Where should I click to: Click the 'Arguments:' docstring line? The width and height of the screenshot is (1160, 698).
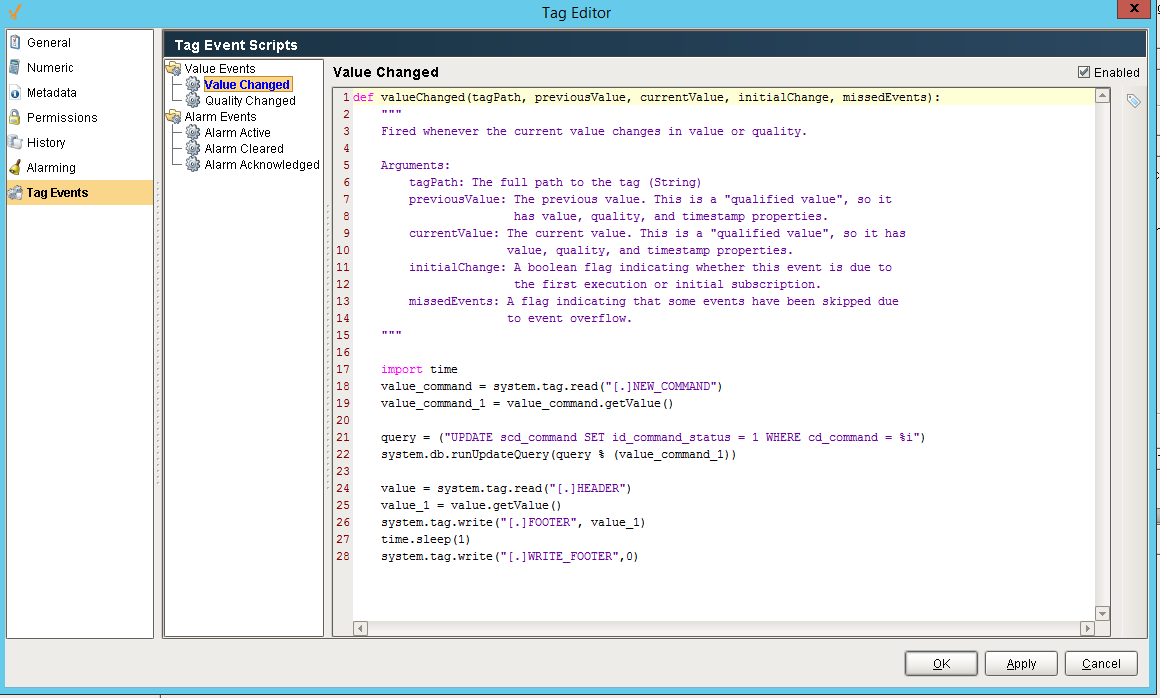(415, 165)
